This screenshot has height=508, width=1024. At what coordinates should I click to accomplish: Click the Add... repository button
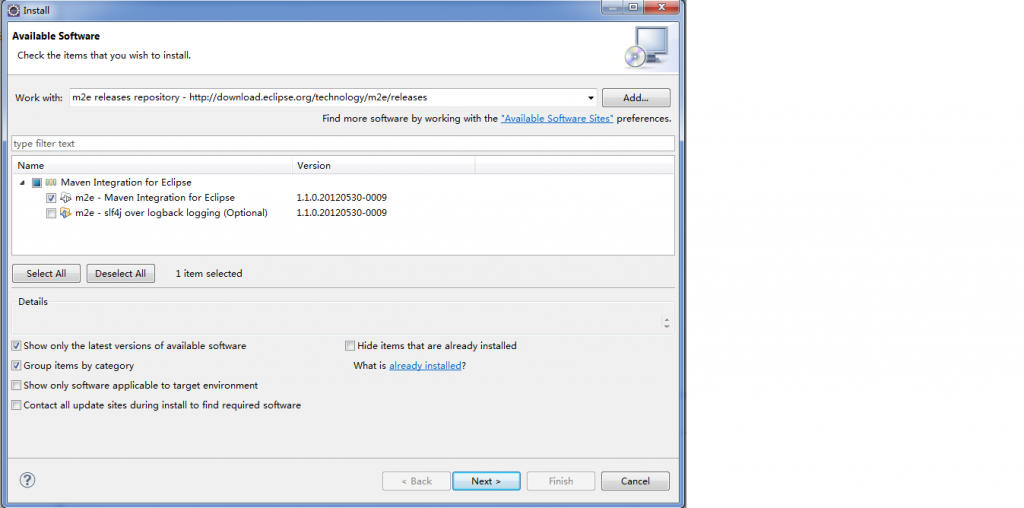tap(636, 98)
